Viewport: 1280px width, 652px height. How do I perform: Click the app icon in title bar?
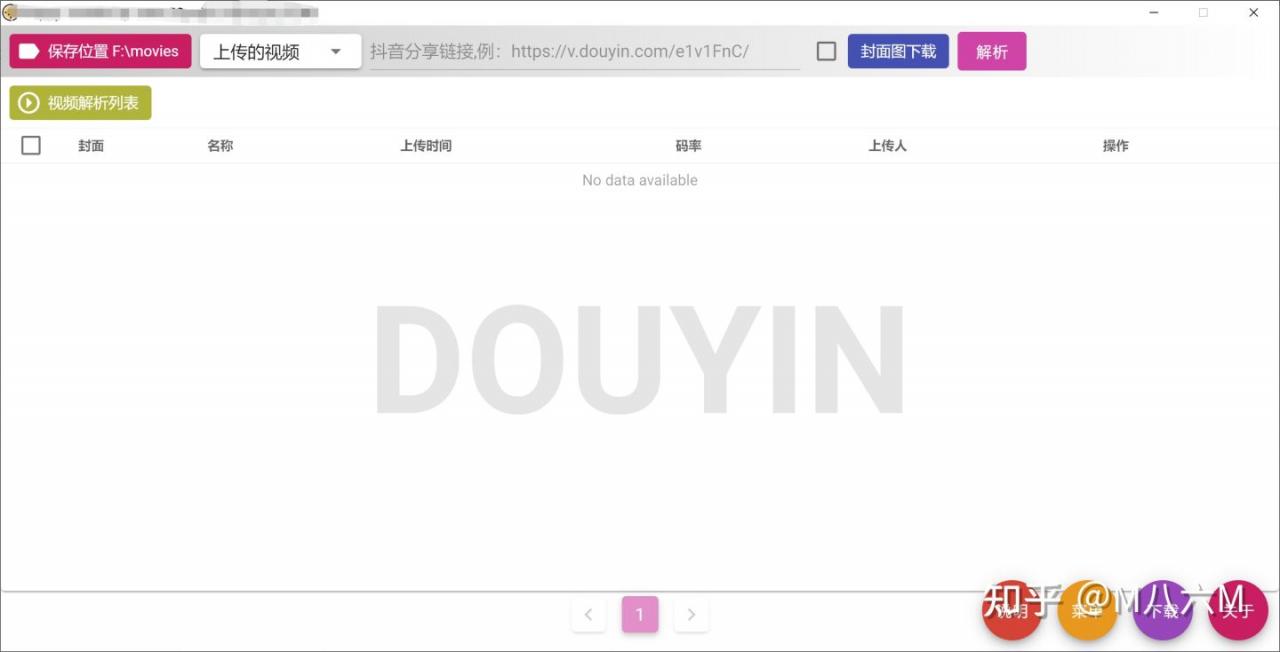pyautogui.click(x=10, y=12)
